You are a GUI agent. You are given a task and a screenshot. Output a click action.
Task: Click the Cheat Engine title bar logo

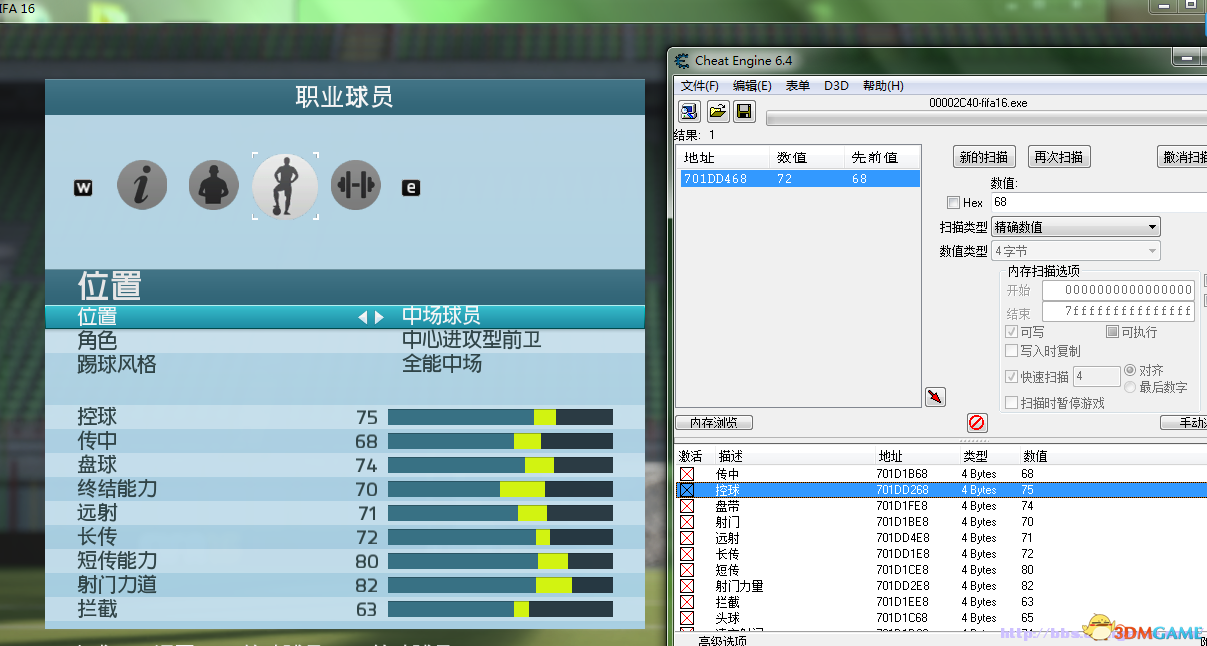click(682, 61)
